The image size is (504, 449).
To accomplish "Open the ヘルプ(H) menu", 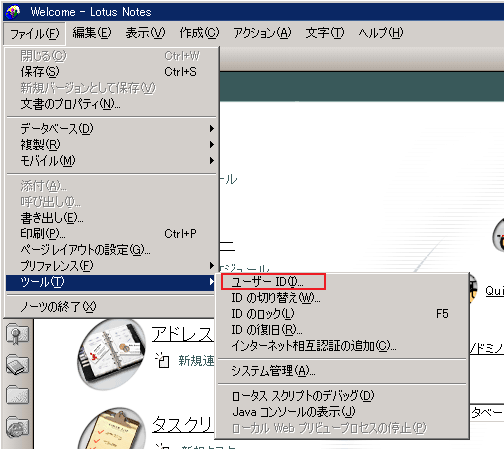I will point(381,33).
